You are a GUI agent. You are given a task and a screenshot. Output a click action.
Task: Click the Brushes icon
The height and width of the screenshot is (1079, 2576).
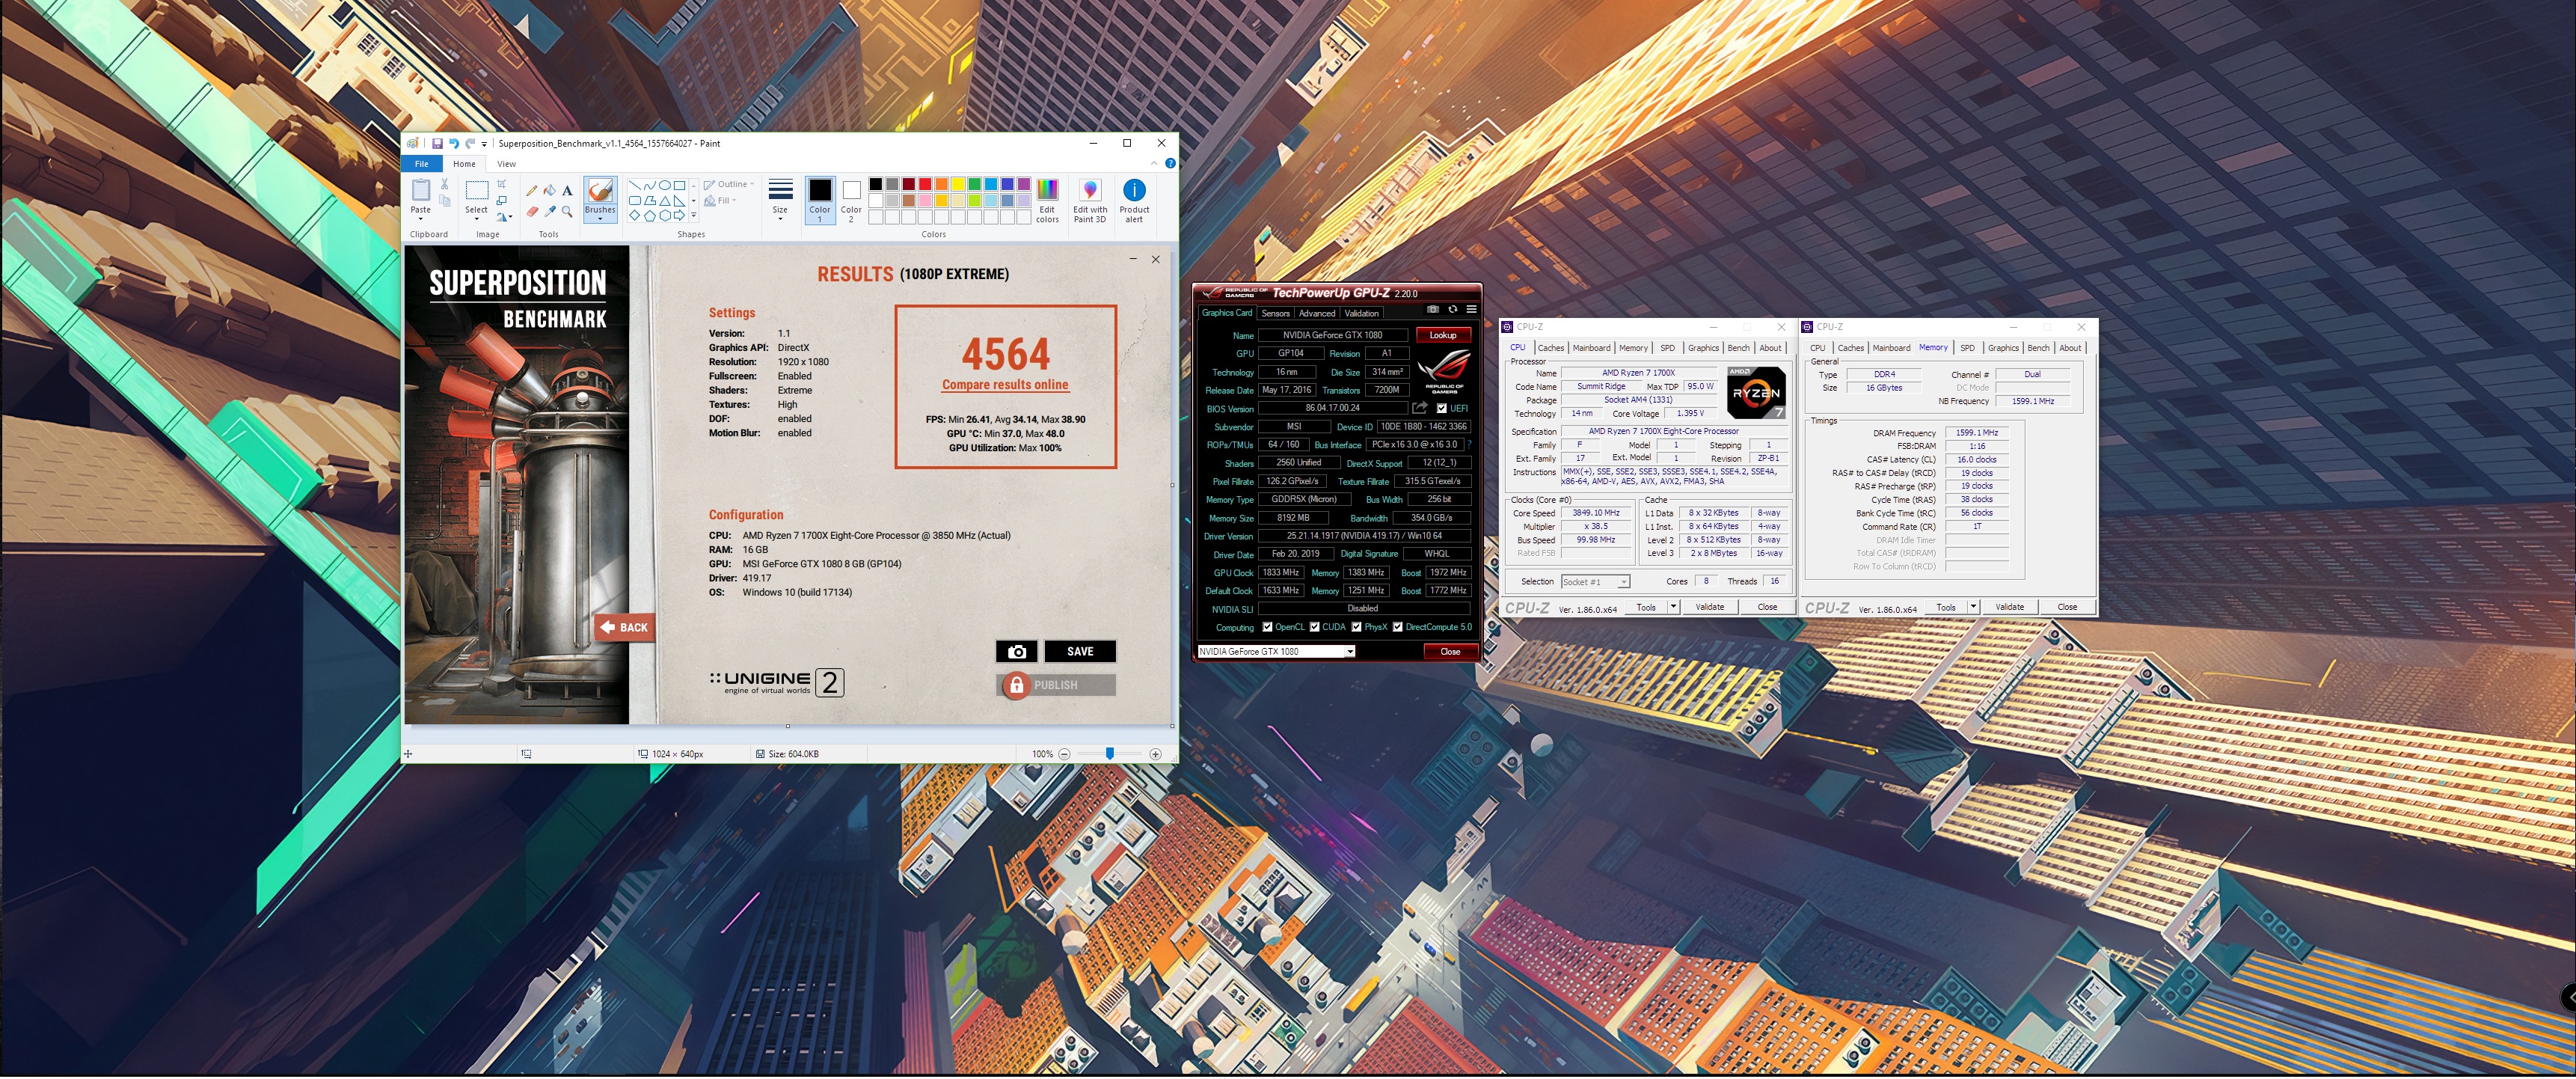pos(601,190)
